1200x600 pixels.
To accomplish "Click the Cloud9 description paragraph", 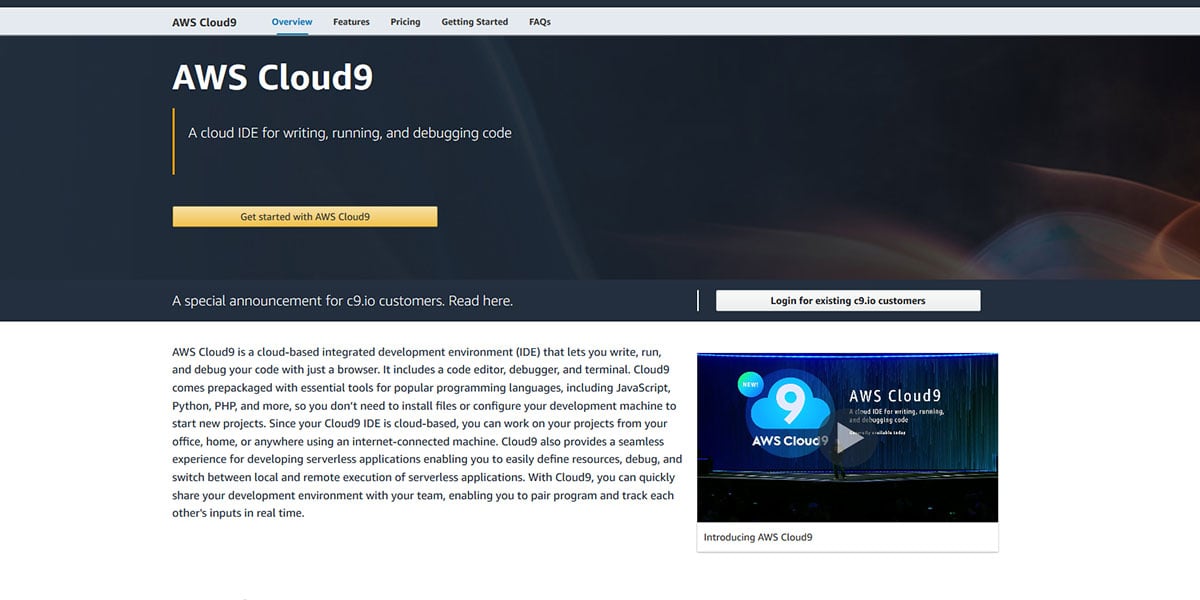I will 425,433.
